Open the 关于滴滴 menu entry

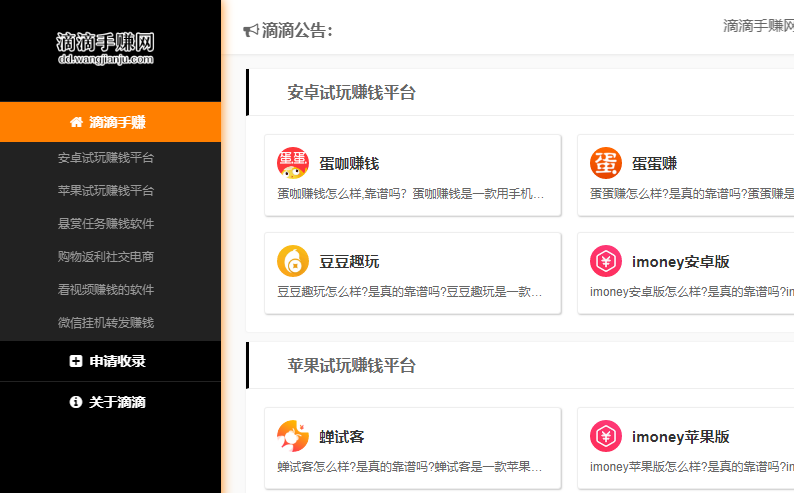pos(110,402)
